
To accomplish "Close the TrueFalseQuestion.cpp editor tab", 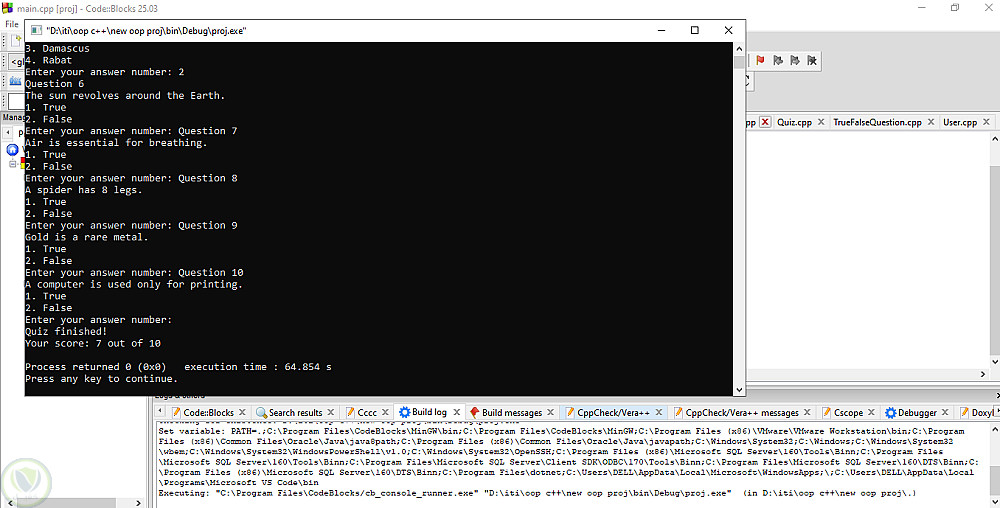I will tap(930, 122).
